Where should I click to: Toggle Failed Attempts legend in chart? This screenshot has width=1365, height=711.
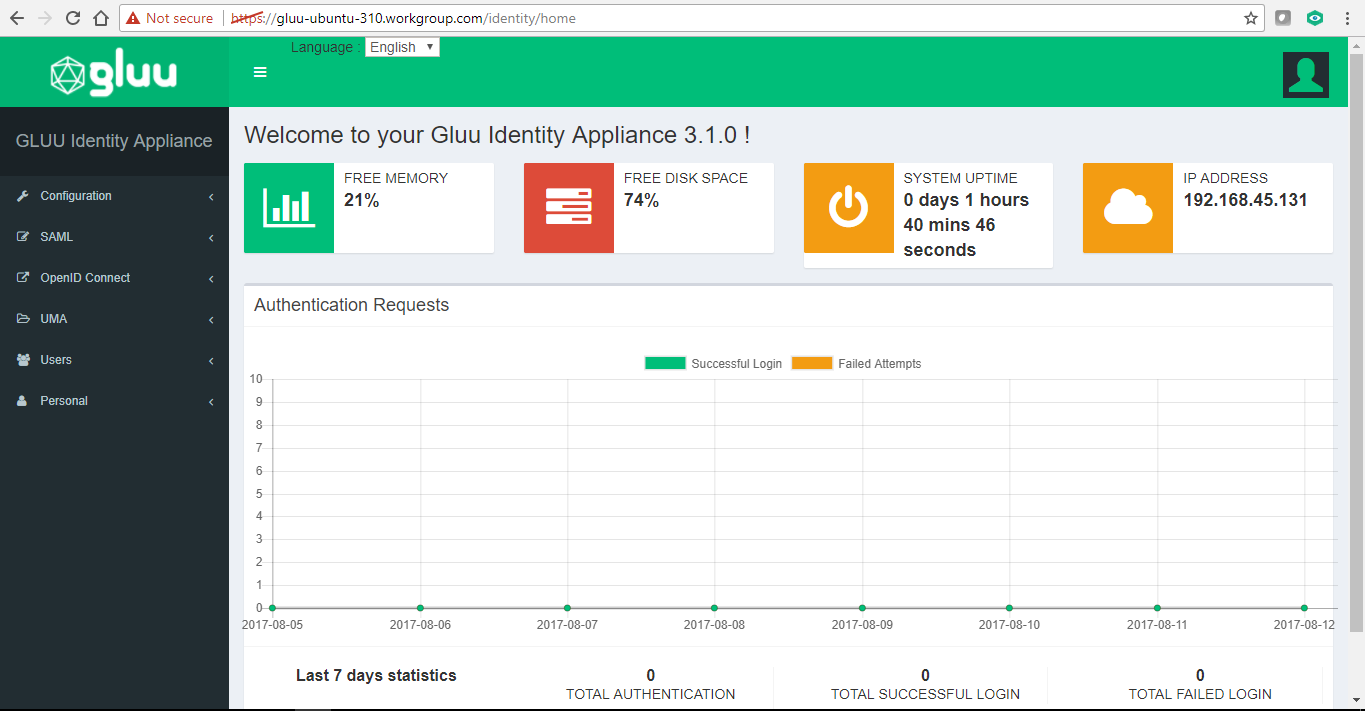(x=856, y=364)
